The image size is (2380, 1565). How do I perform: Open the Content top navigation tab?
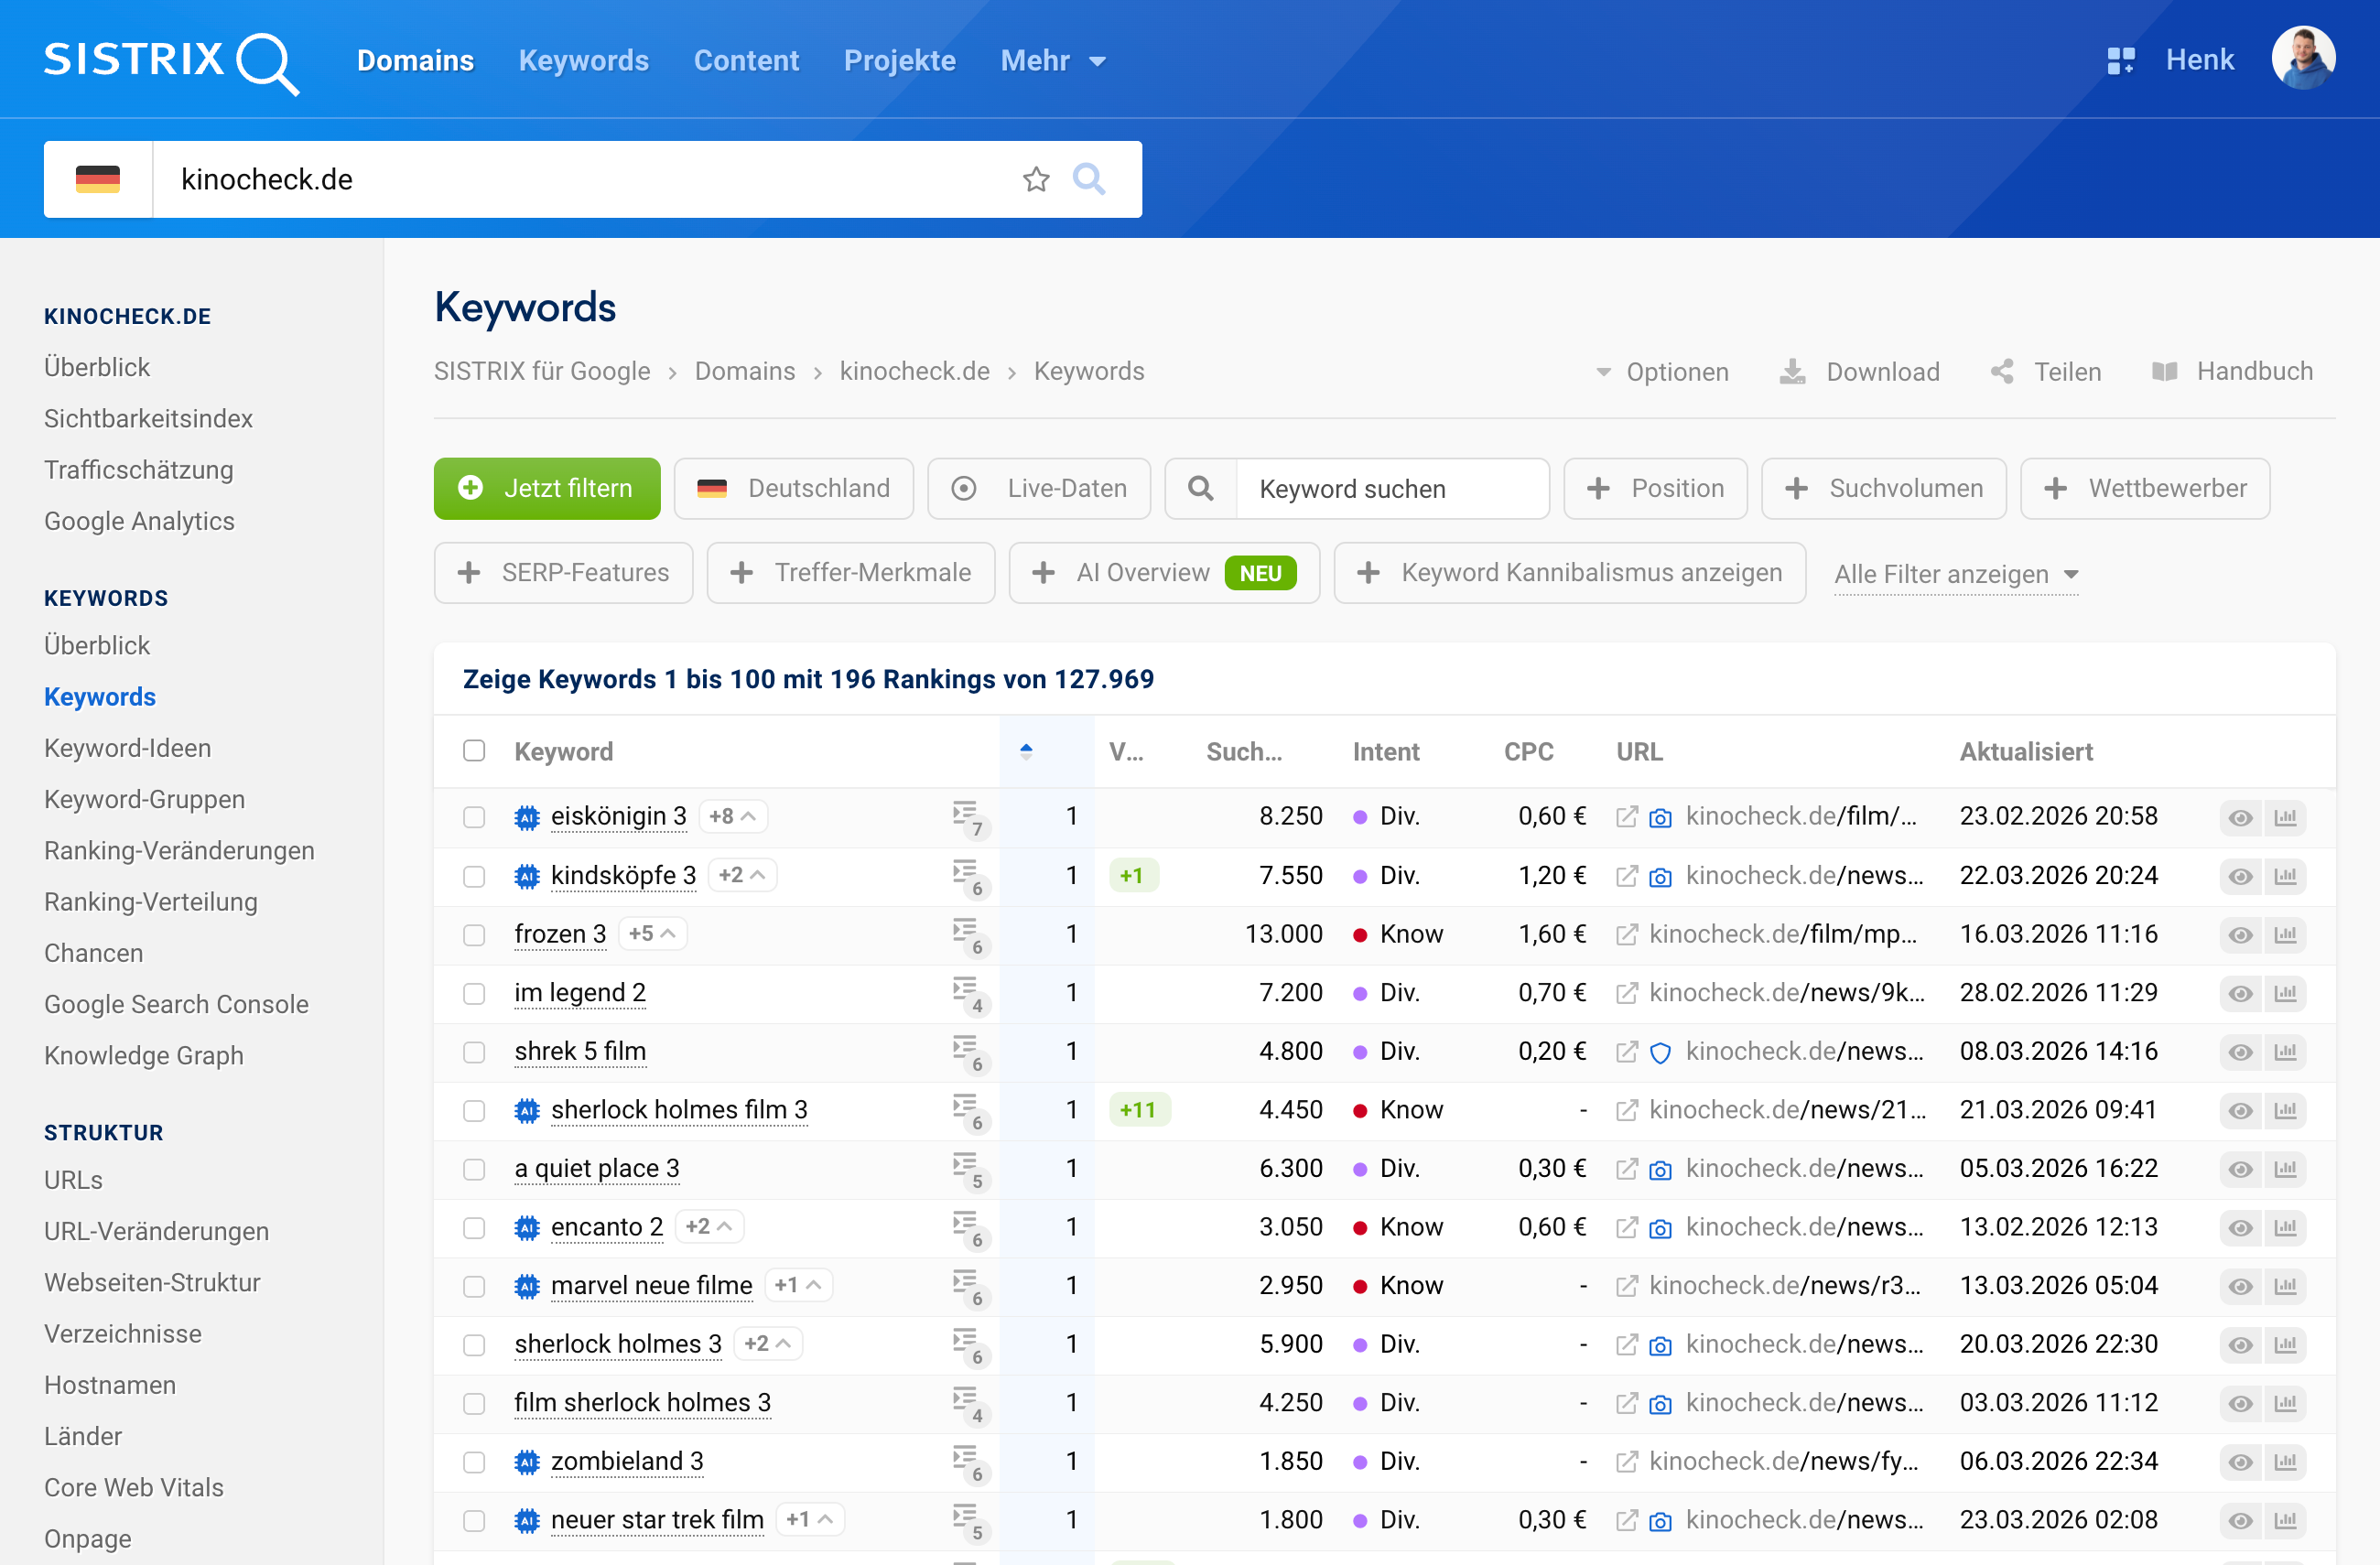(x=746, y=61)
